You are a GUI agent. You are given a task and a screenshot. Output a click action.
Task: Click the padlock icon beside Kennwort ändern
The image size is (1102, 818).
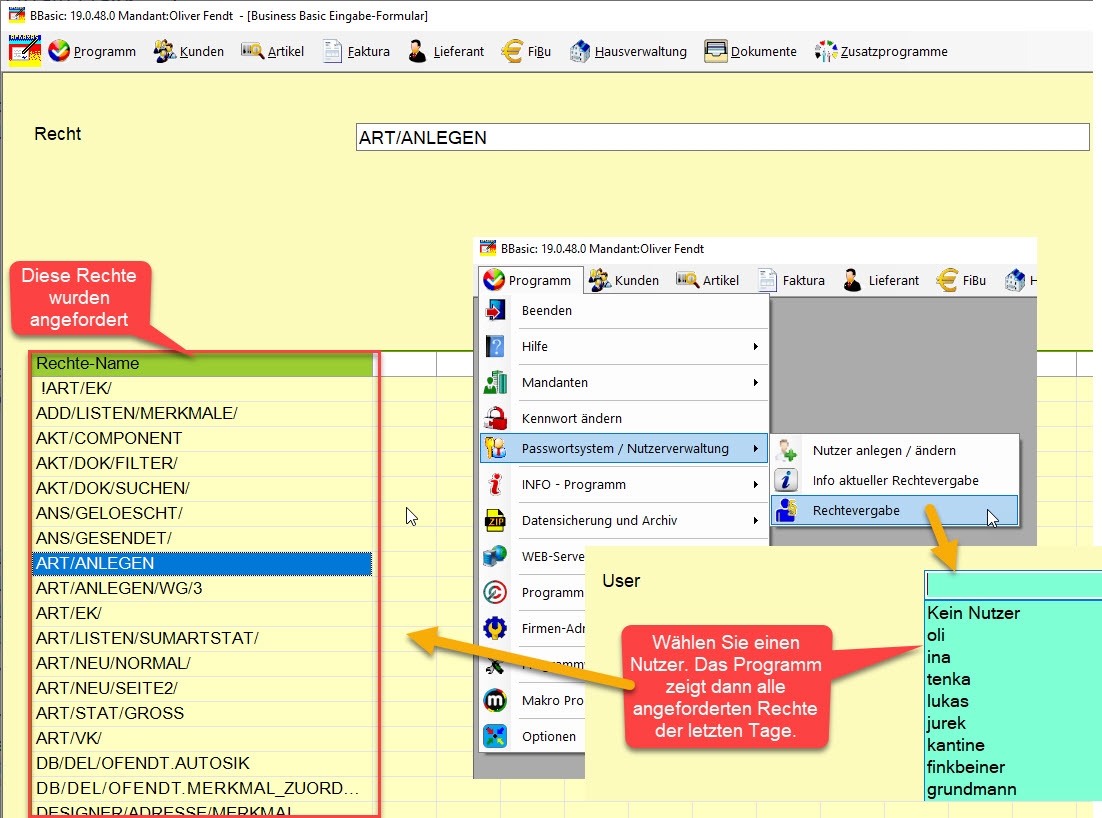click(495, 418)
